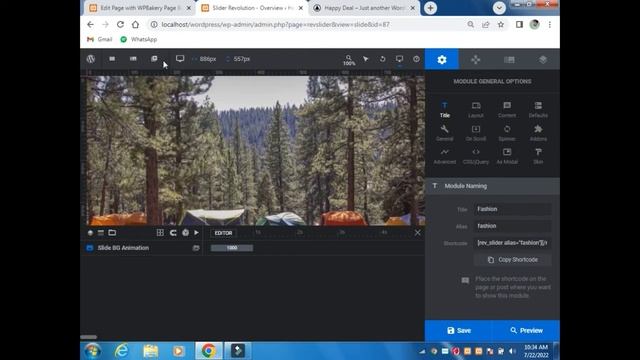Click the Copy Shortcode button
Screen dimensions: 640x360
point(513,260)
